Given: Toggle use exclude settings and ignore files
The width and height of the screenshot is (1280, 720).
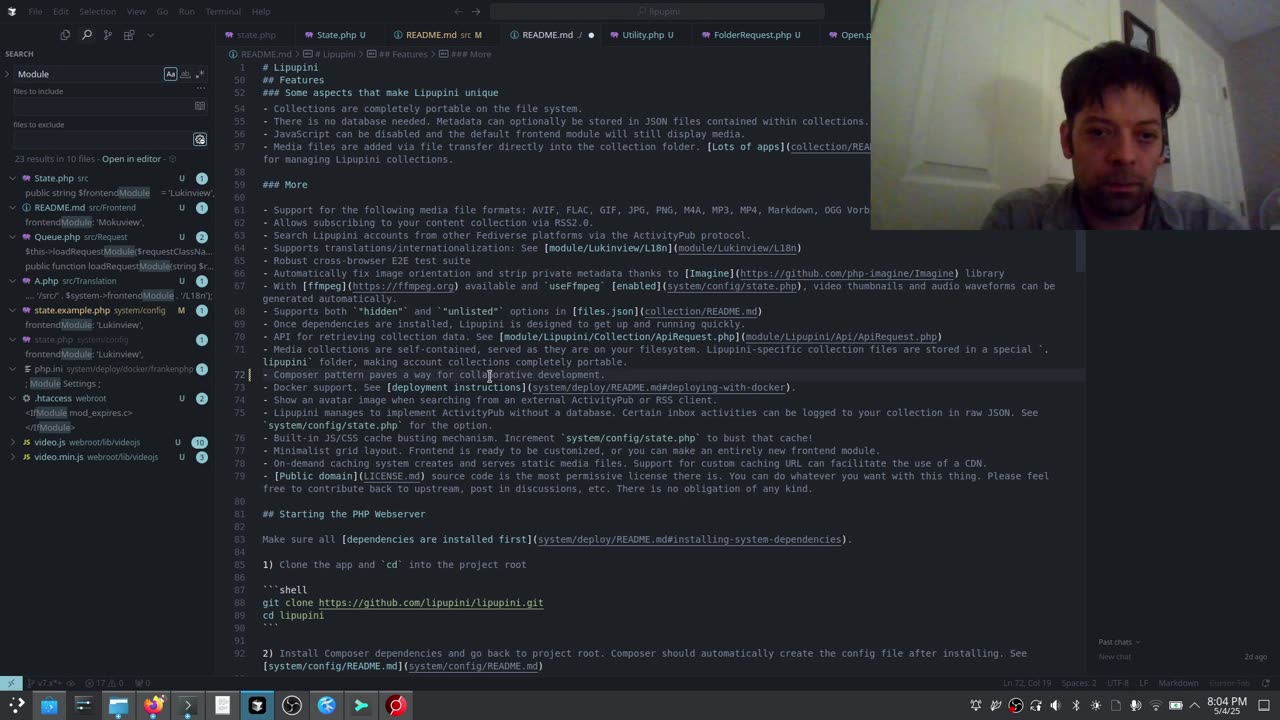Looking at the screenshot, I should pos(200,140).
